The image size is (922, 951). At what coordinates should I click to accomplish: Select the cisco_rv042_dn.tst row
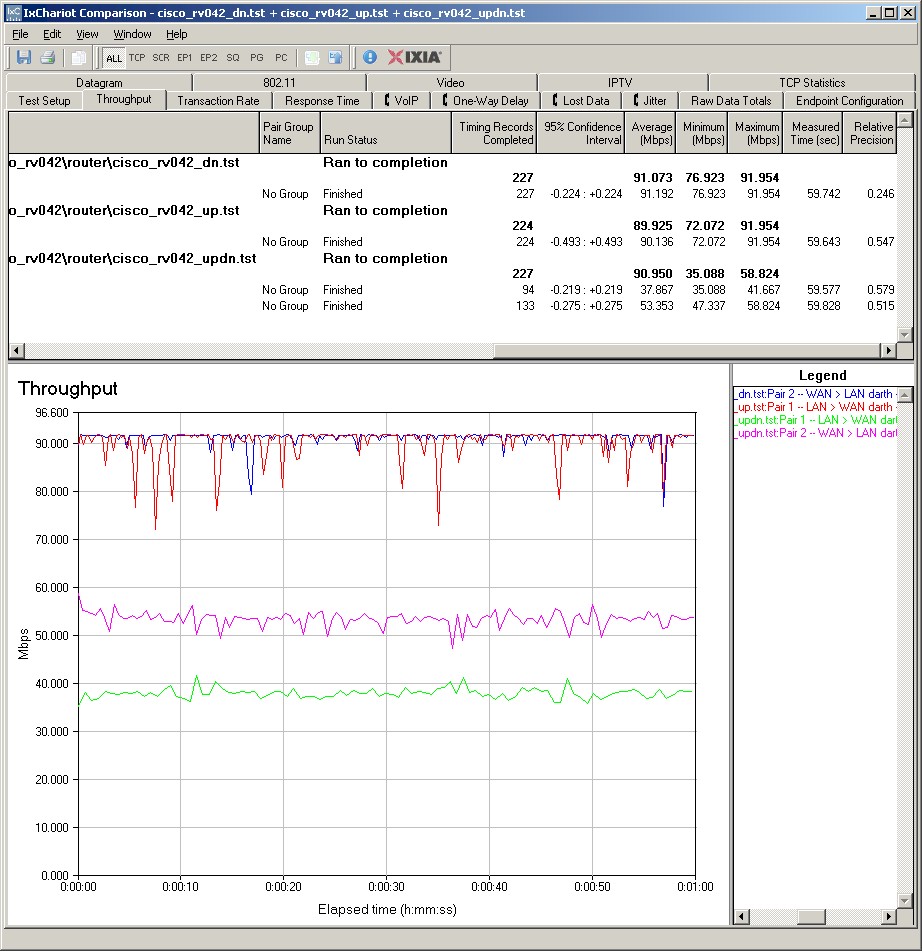coord(453,163)
